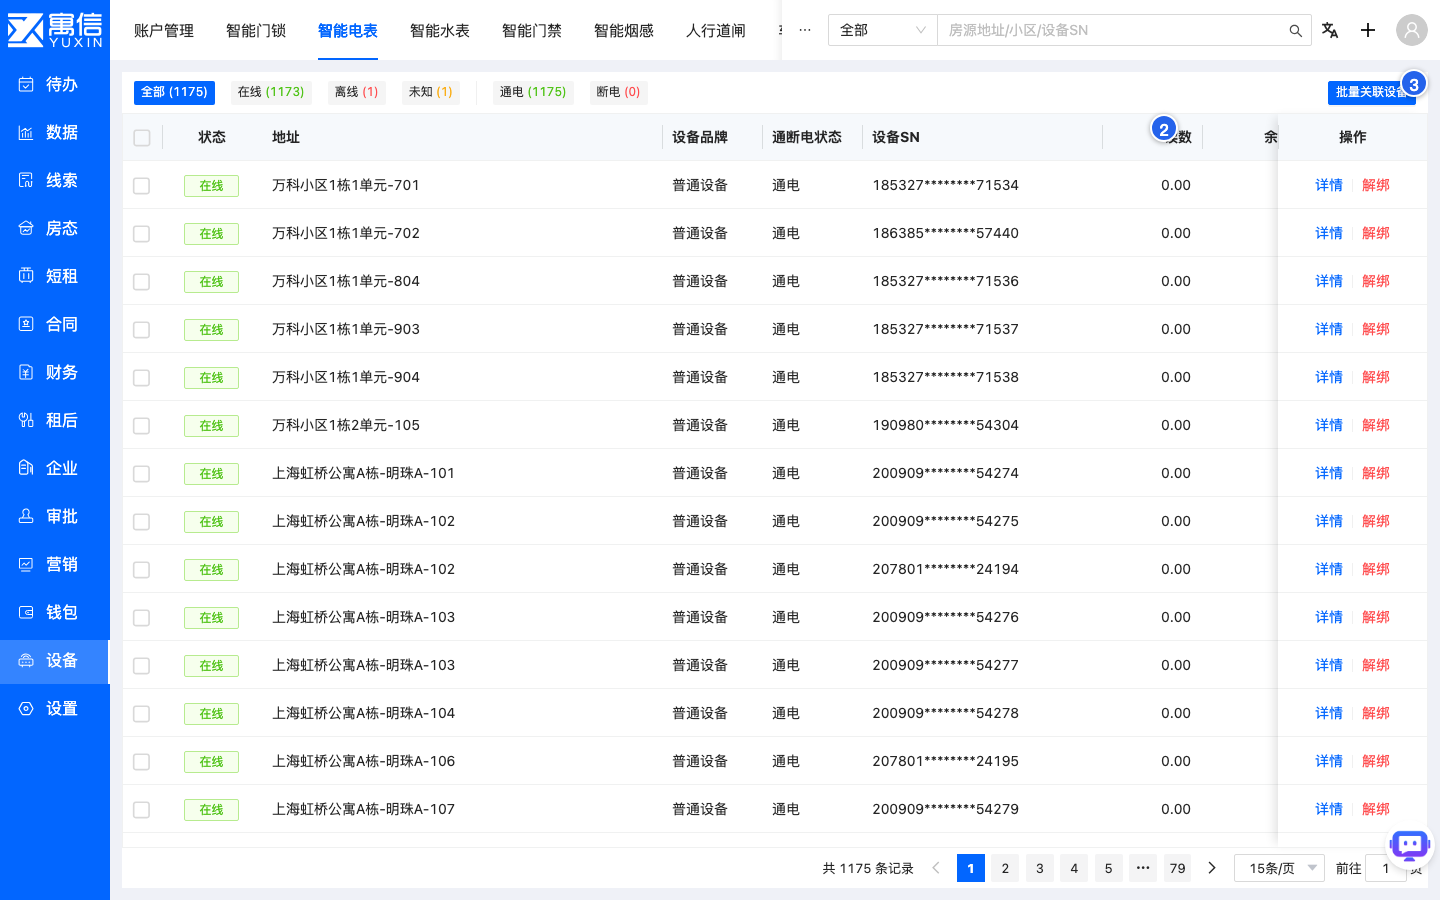The width and height of the screenshot is (1440, 900).
Task: Click 解绑 for 万科小区1栋1单元-702
Action: [x=1376, y=233]
